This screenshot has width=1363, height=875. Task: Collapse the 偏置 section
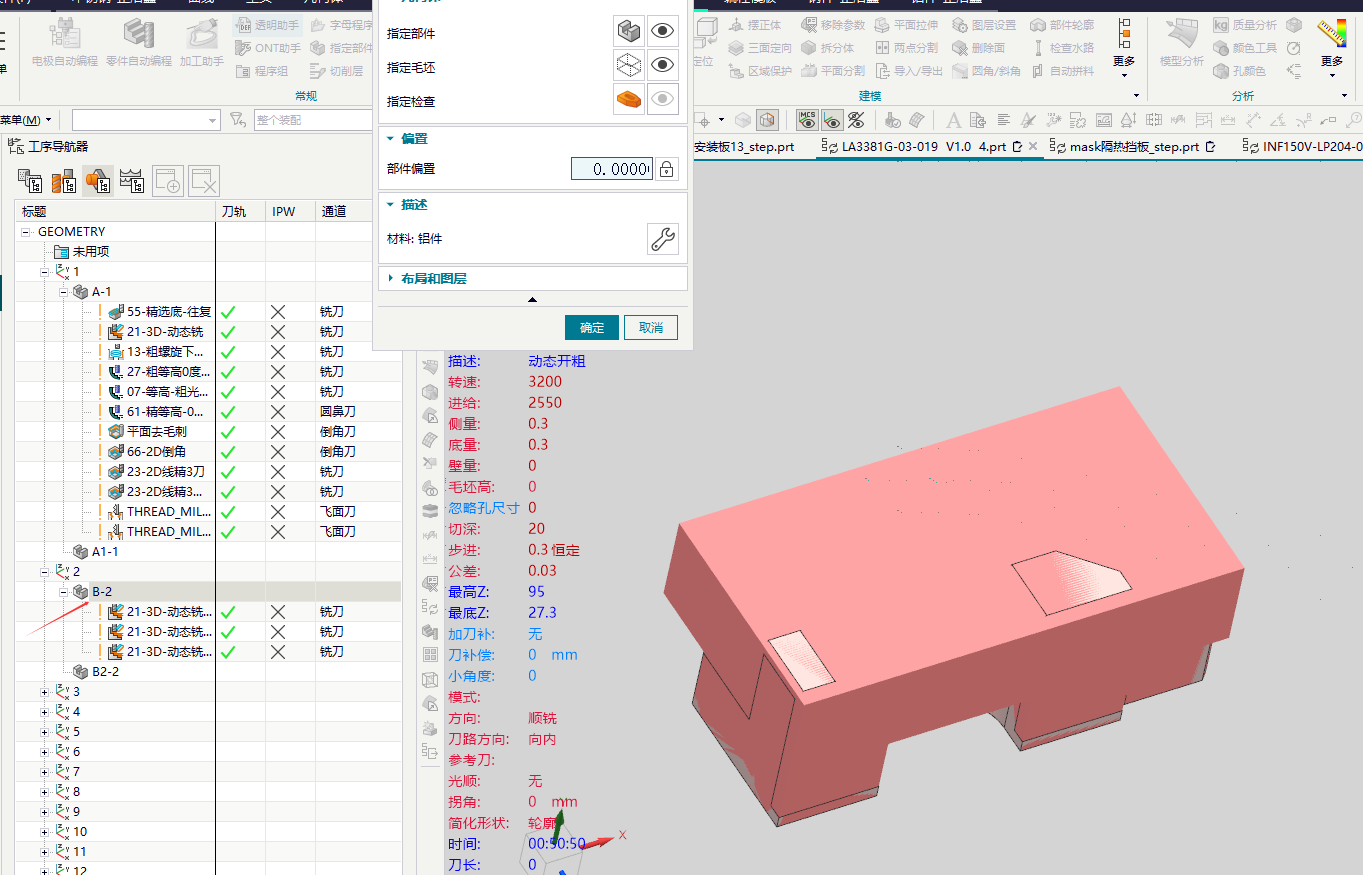391,139
